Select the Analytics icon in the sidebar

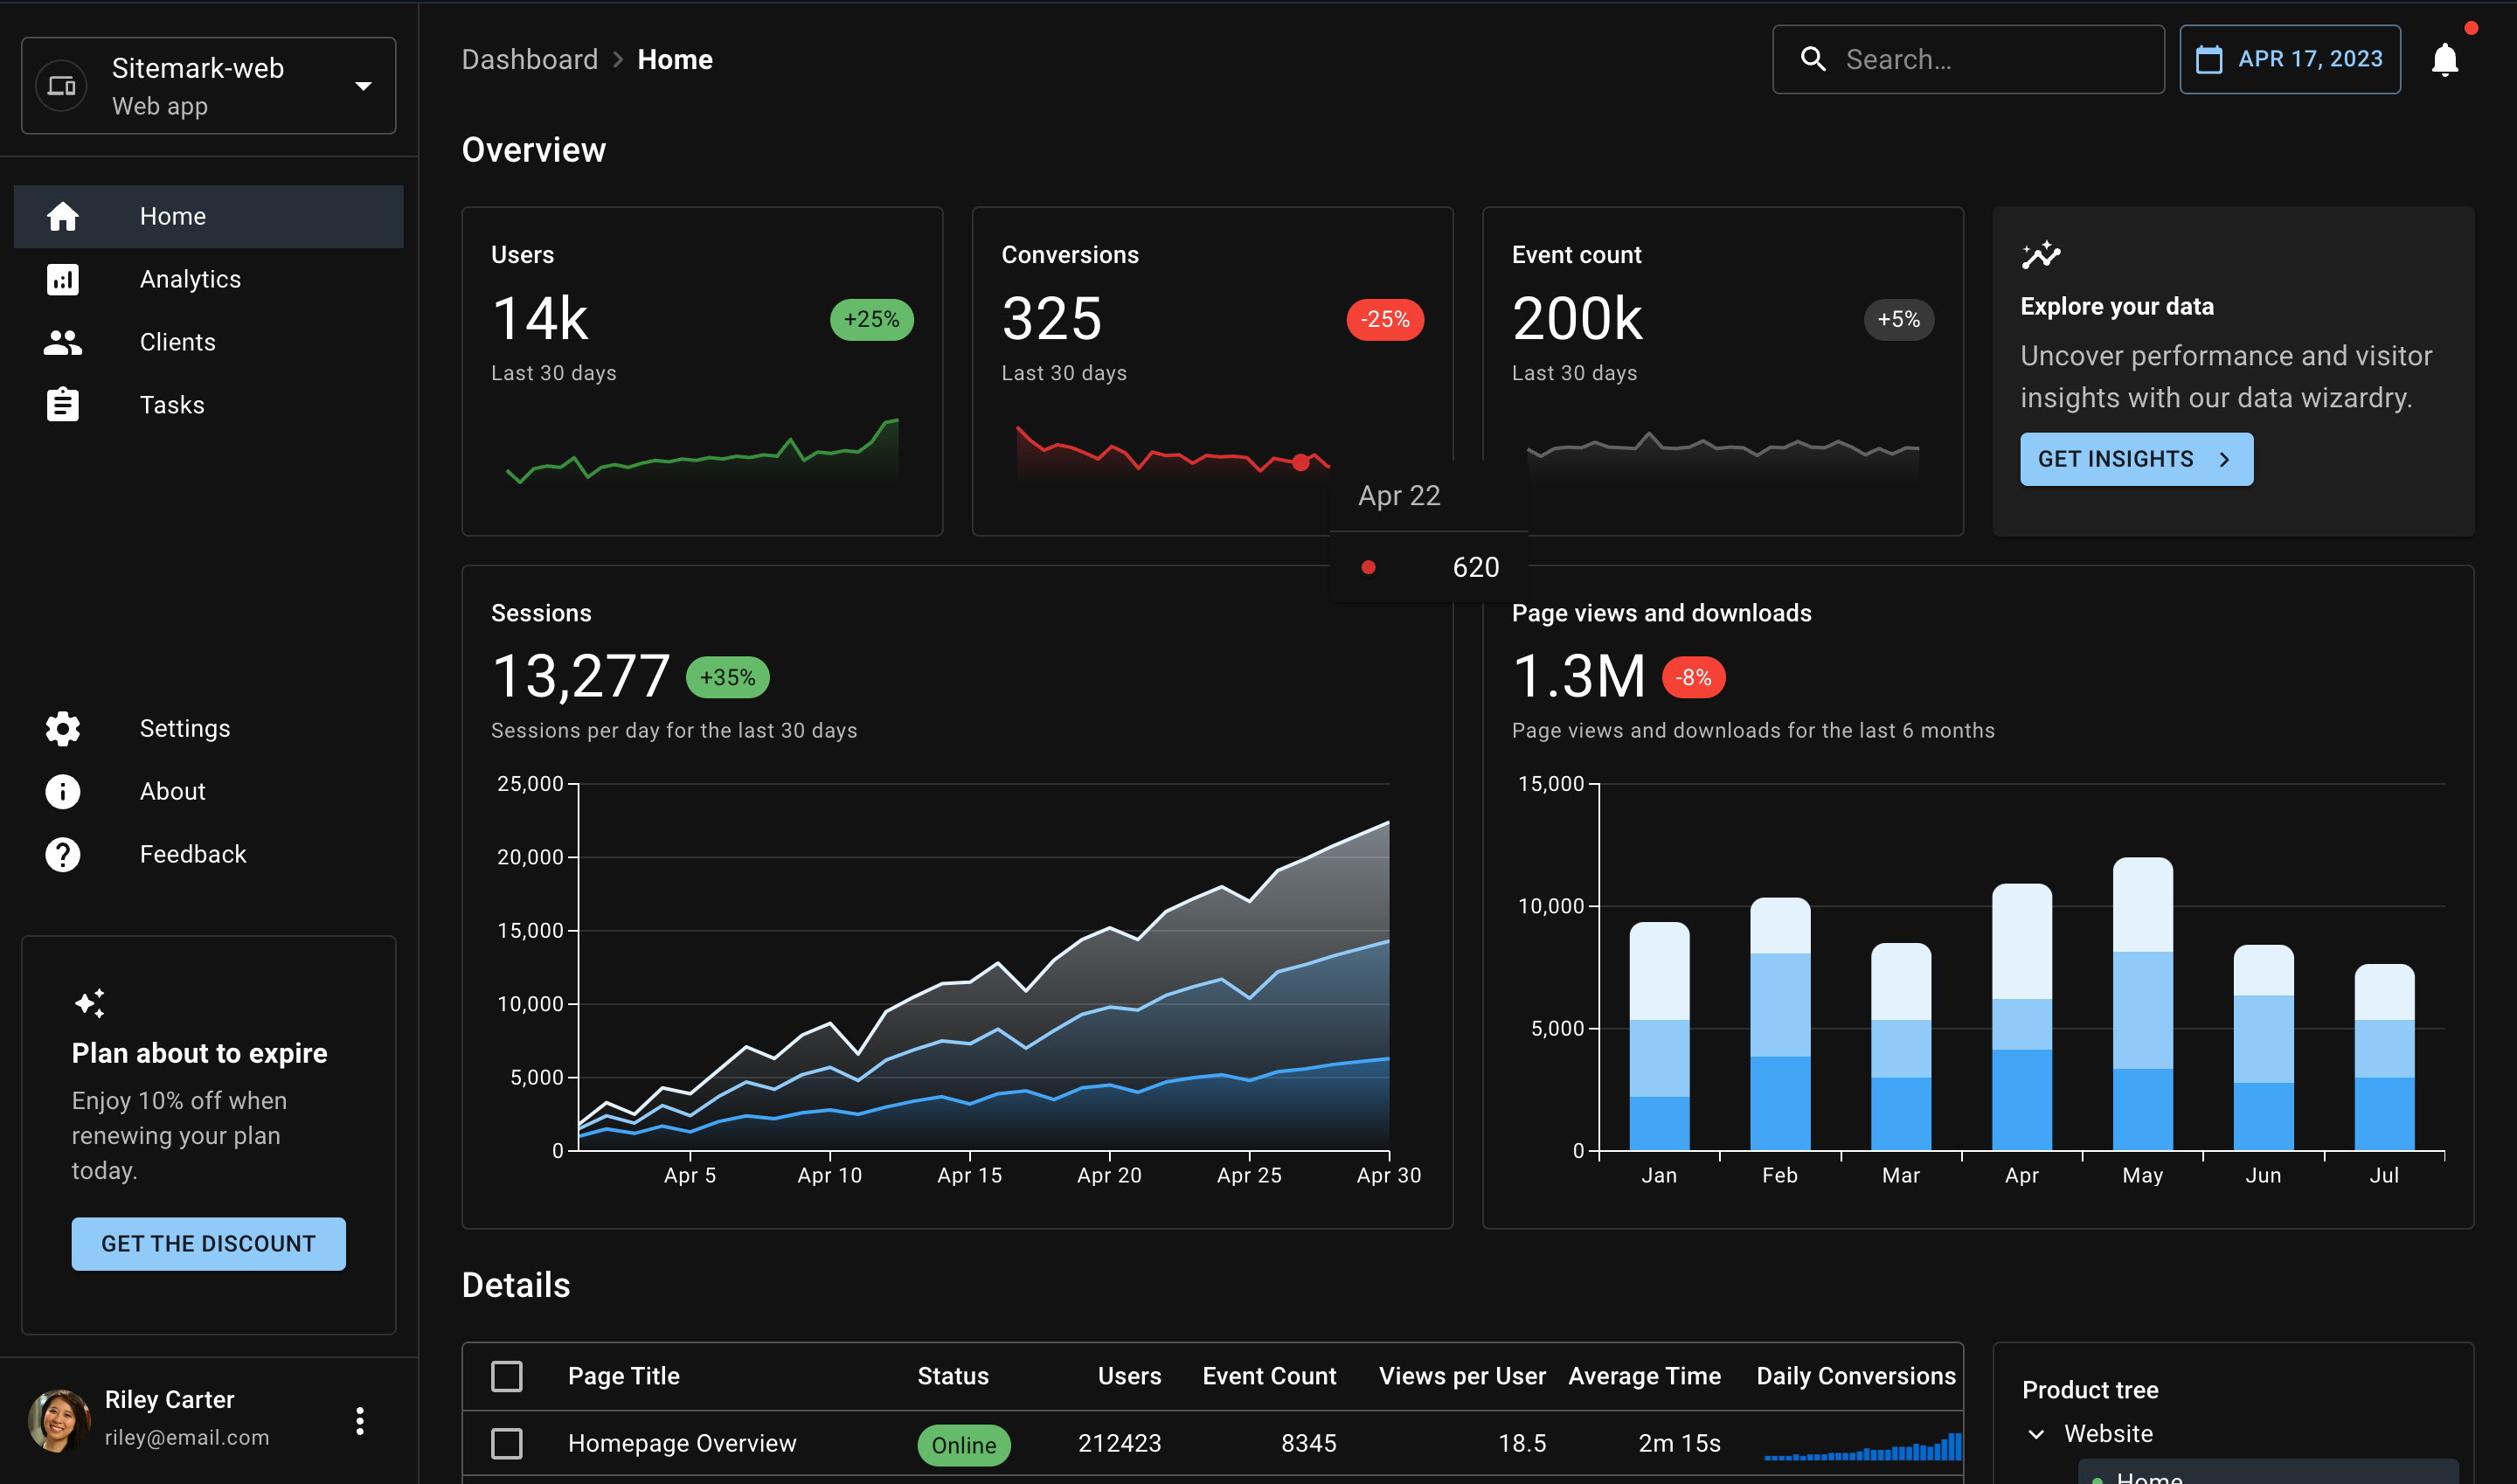pyautogui.click(x=62, y=279)
